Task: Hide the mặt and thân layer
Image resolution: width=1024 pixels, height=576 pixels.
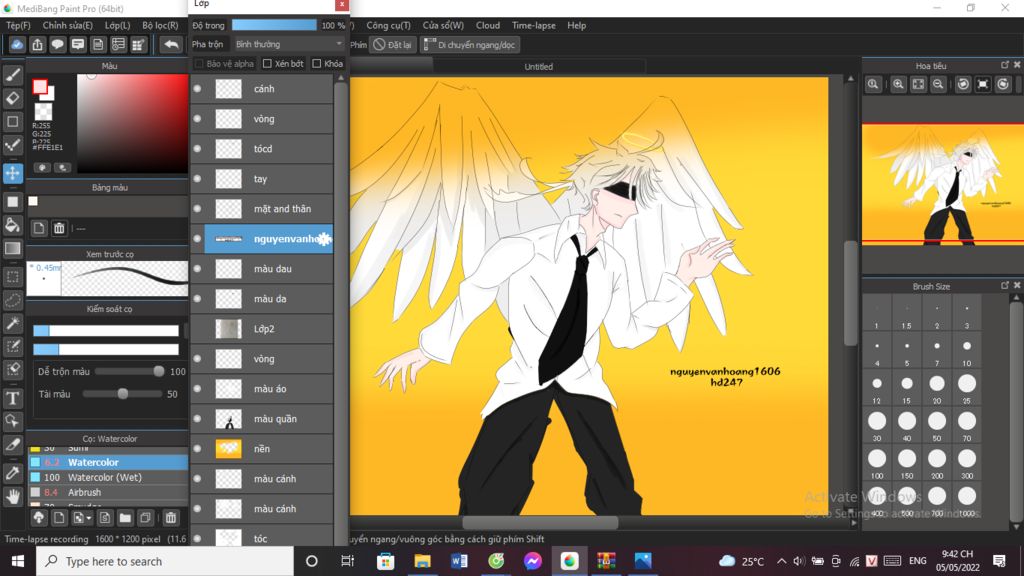Action: pos(197,209)
